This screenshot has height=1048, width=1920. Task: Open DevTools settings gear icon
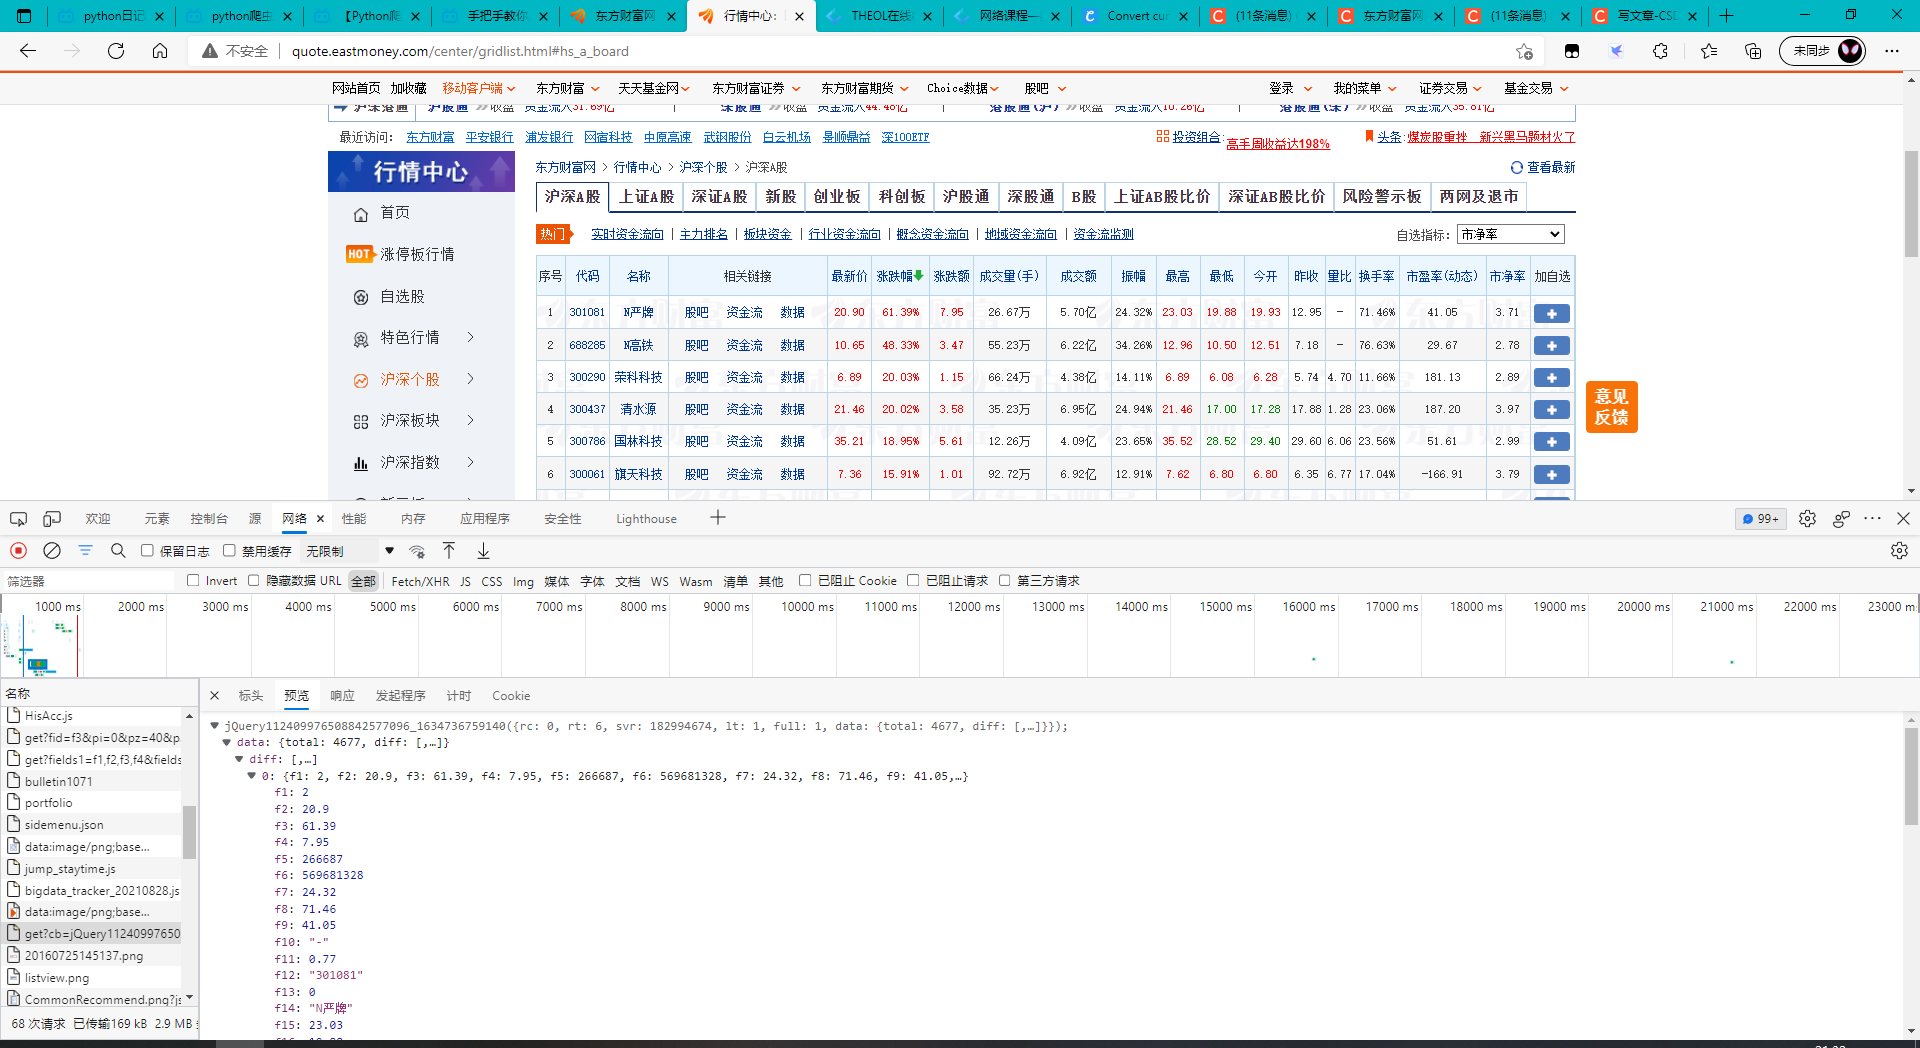coord(1807,519)
